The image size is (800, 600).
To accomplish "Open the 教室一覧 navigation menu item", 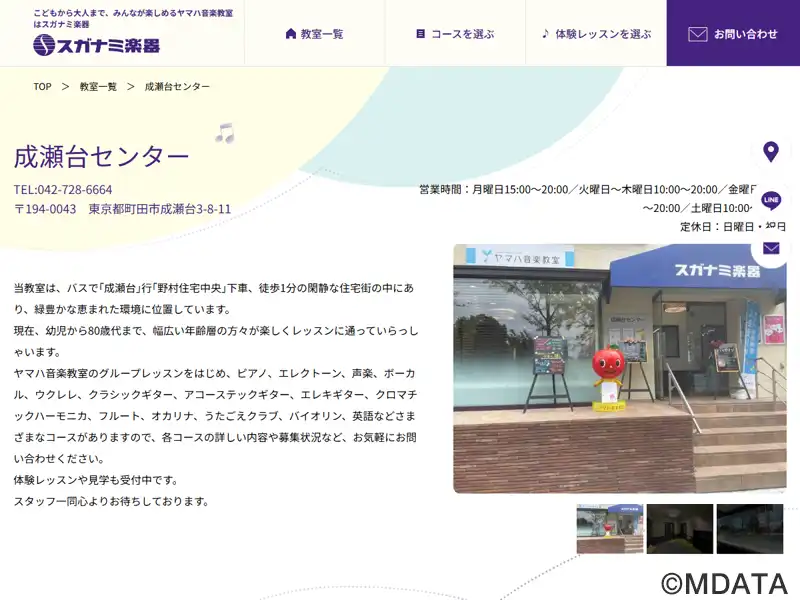I will point(314,34).
